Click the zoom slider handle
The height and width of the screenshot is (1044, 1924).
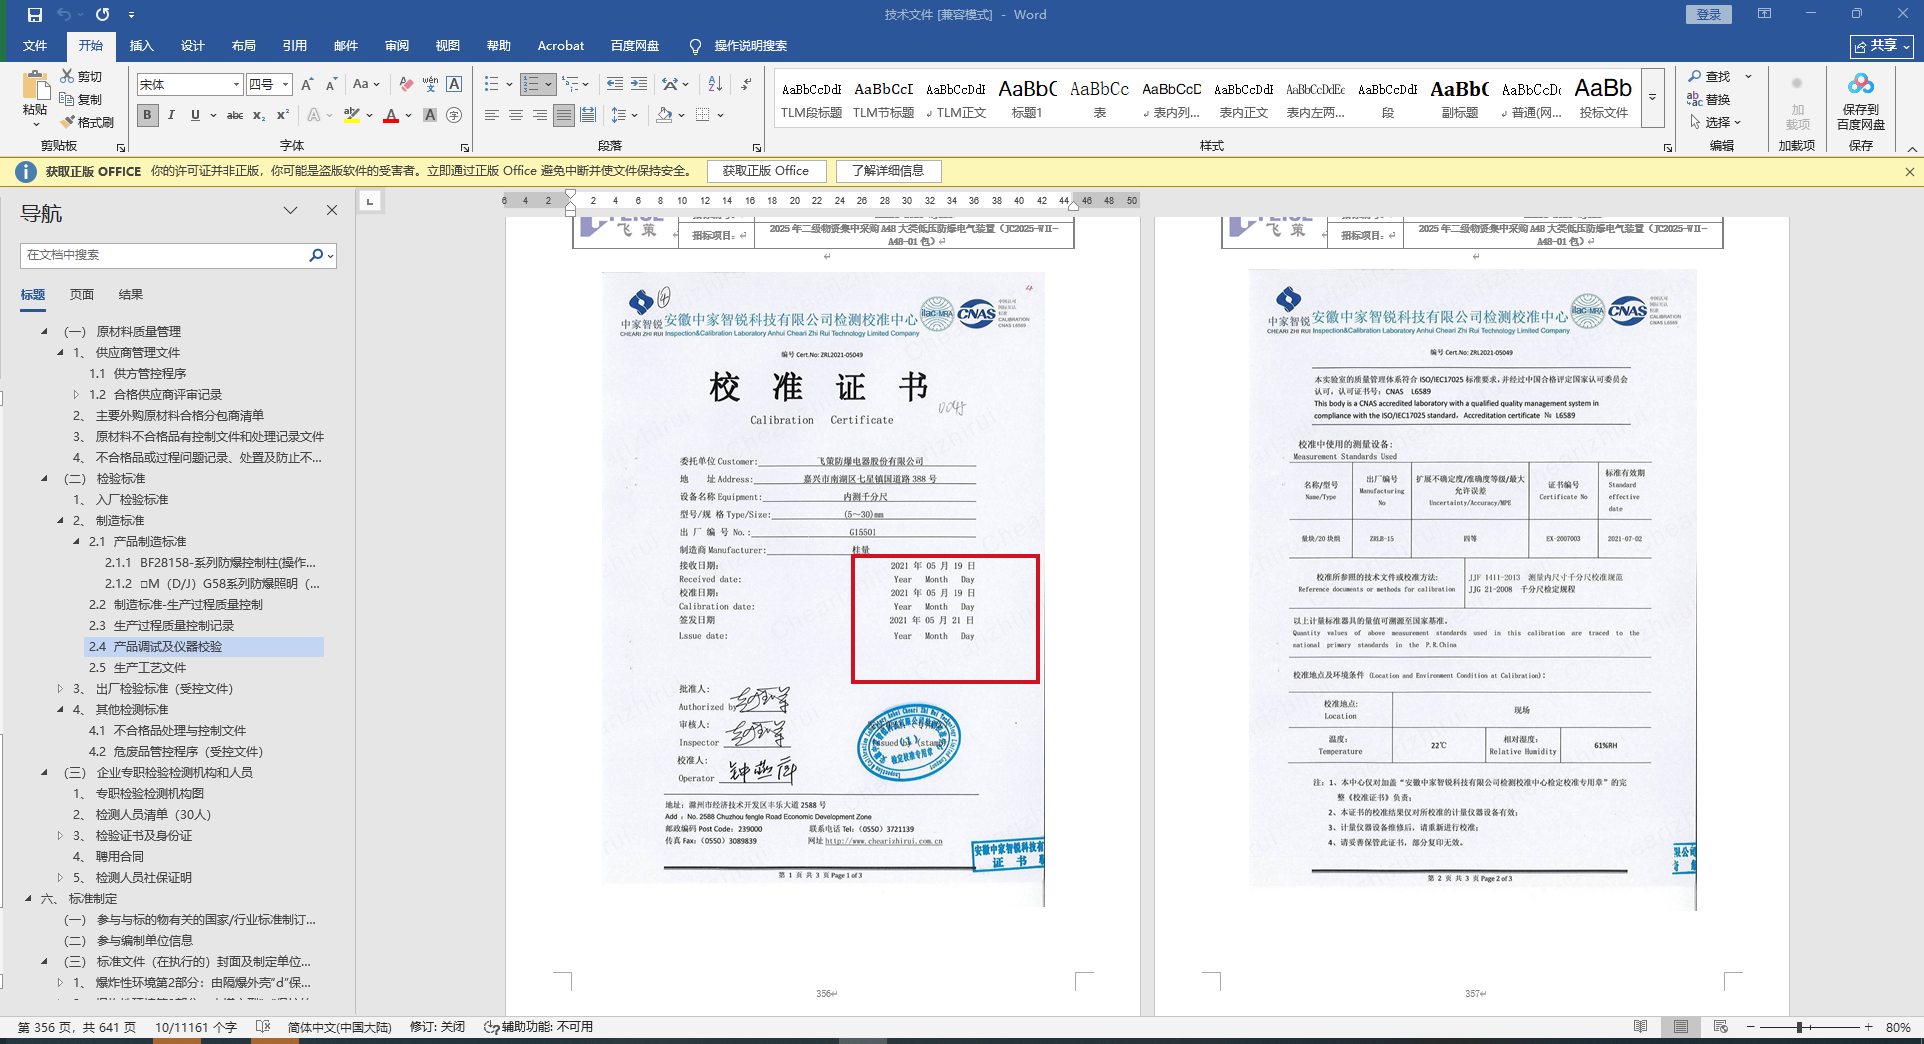tap(1799, 1027)
